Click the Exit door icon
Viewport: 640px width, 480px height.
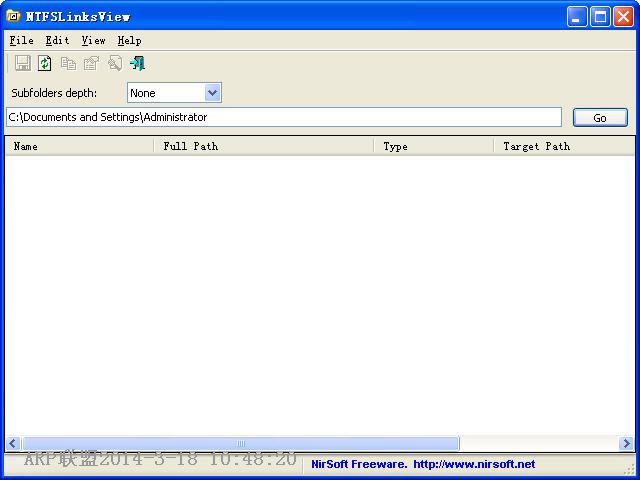click(x=138, y=63)
